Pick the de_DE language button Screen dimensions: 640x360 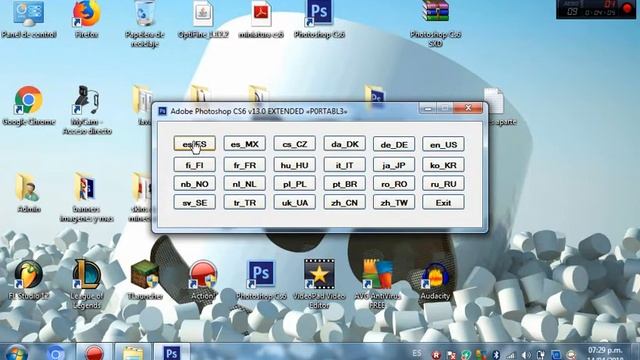point(394,144)
